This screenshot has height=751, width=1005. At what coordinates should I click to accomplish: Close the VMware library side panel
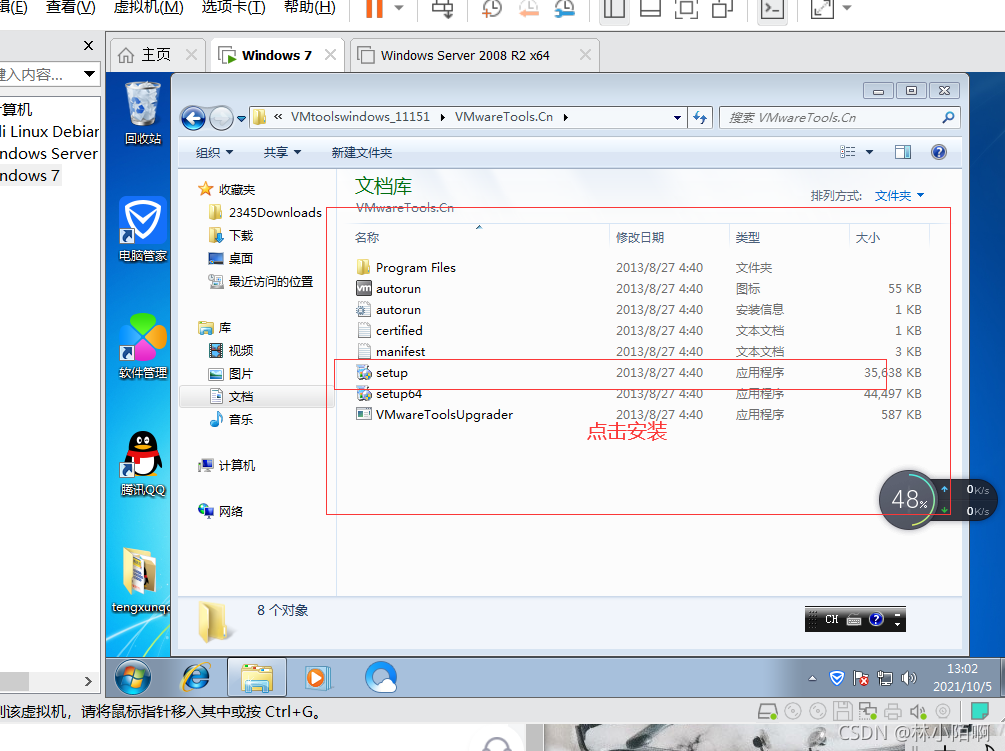(88, 45)
